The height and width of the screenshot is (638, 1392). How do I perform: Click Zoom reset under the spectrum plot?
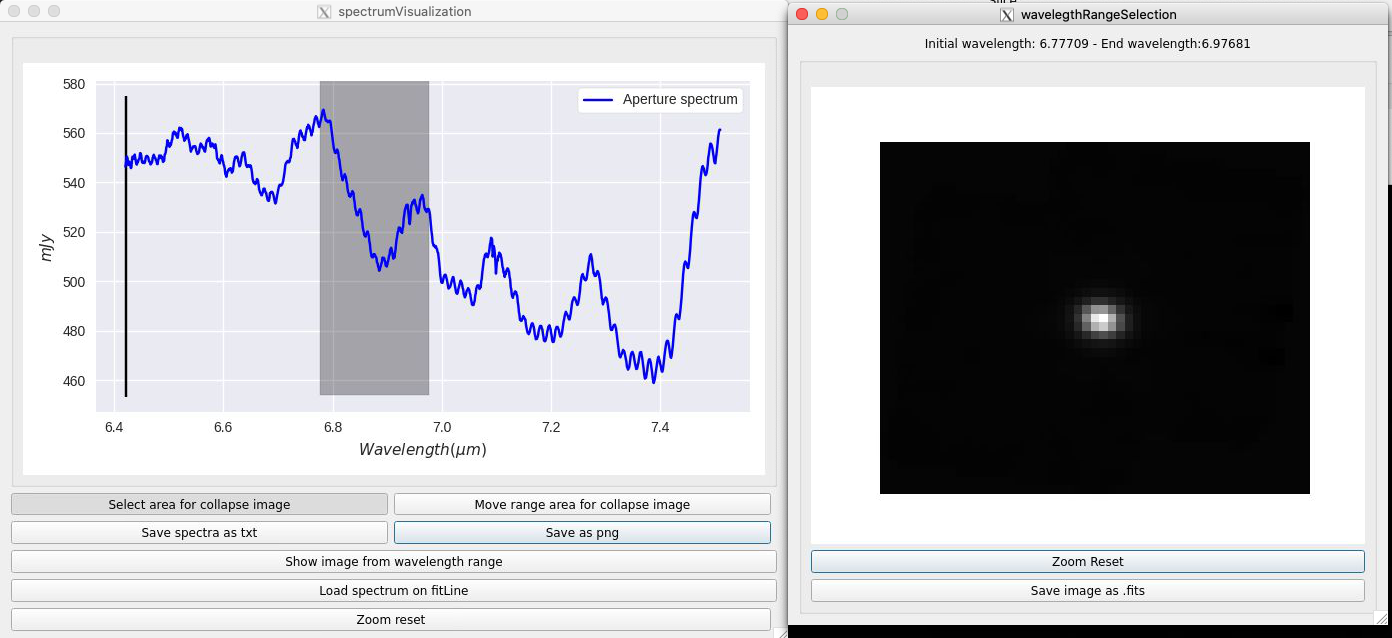pos(391,619)
